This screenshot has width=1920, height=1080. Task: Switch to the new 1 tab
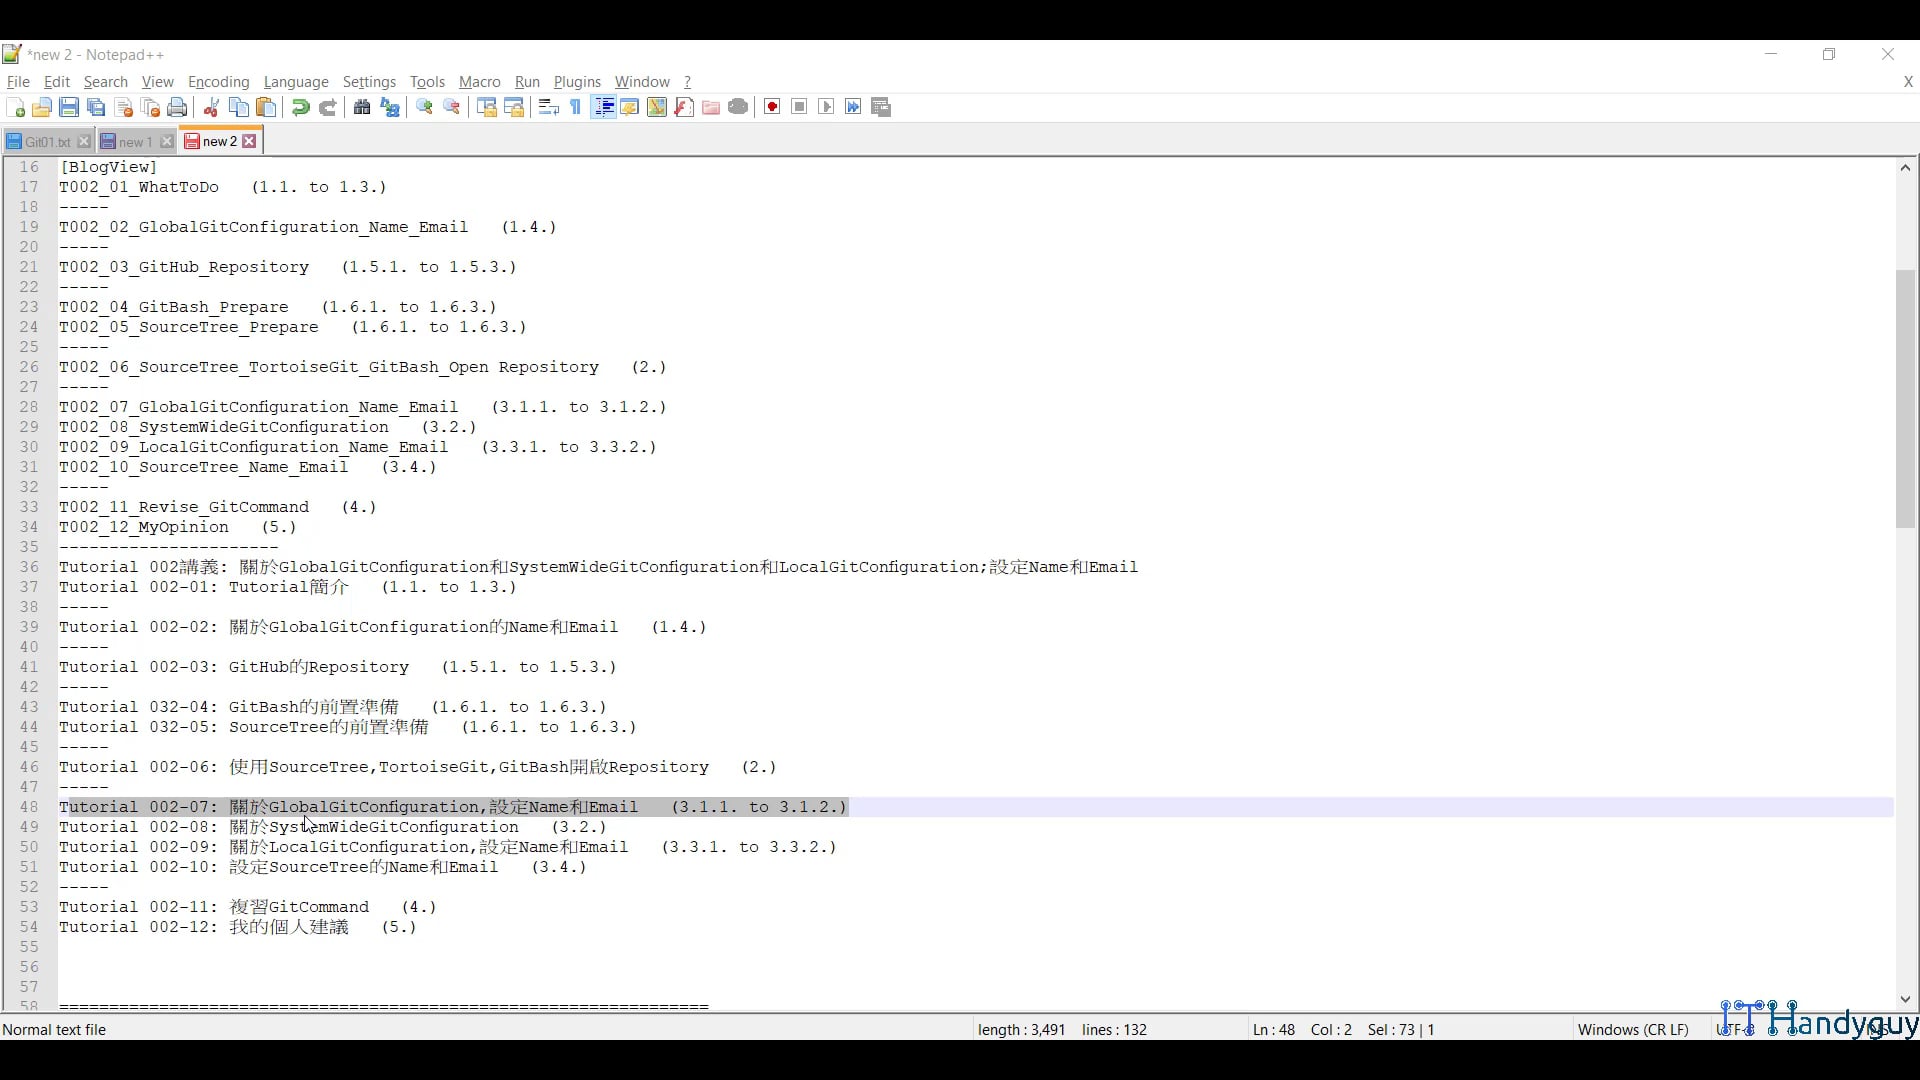click(135, 141)
